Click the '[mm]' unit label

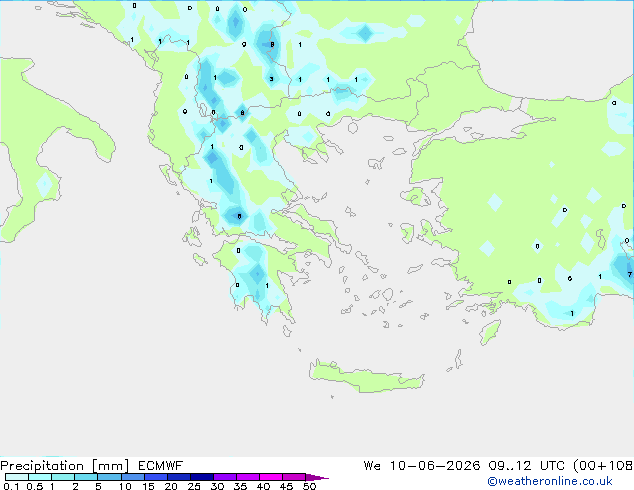(x=110, y=466)
